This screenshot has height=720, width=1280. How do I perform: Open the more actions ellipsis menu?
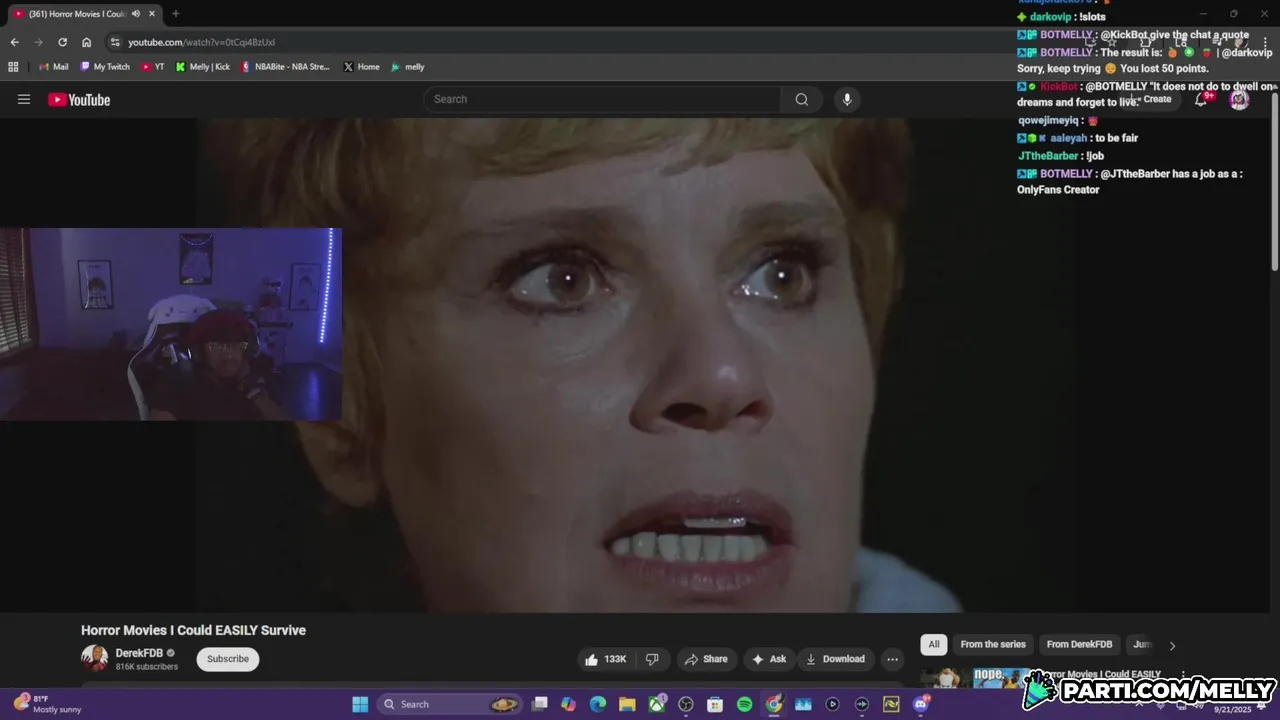[x=892, y=659]
